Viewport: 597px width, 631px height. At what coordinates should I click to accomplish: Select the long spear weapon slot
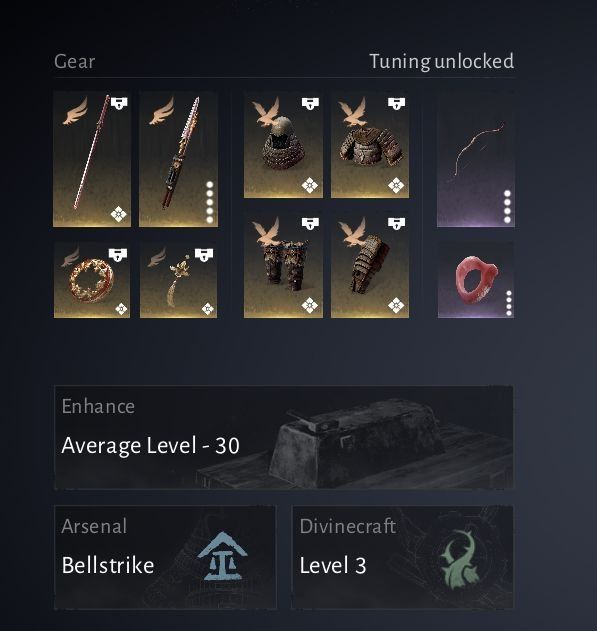92,159
